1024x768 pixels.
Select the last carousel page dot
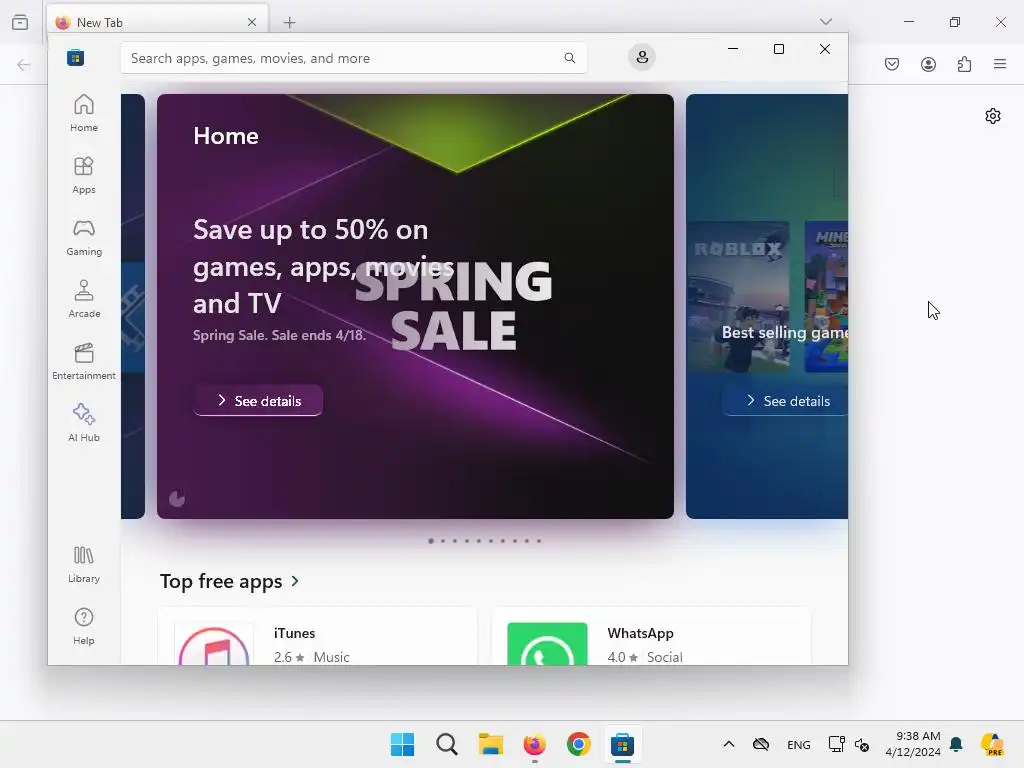click(539, 541)
